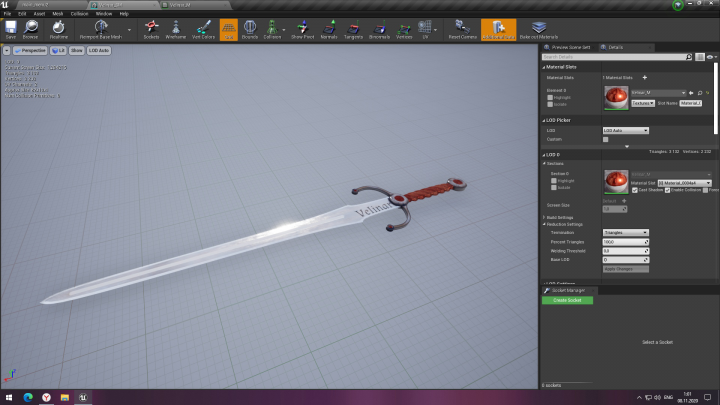
Task: Toggle property matrix grid view button
Action: tap(699, 57)
